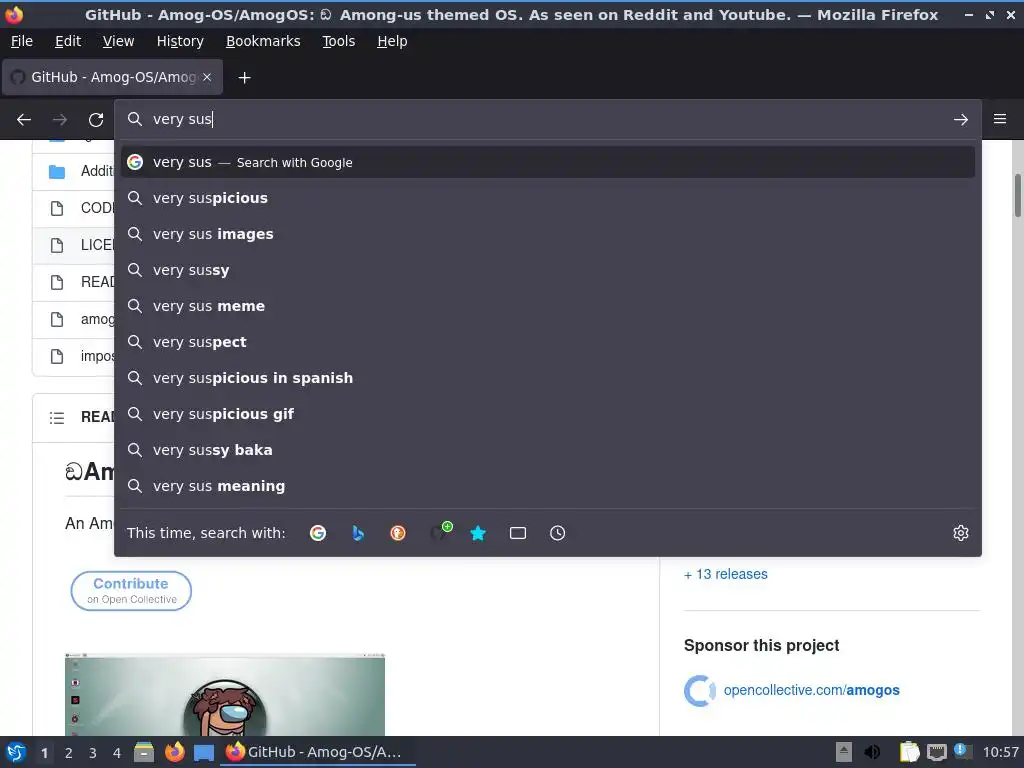The height and width of the screenshot is (768, 1024).
Task: Pick the 'very suspect' suggestion
Action: 547,342
